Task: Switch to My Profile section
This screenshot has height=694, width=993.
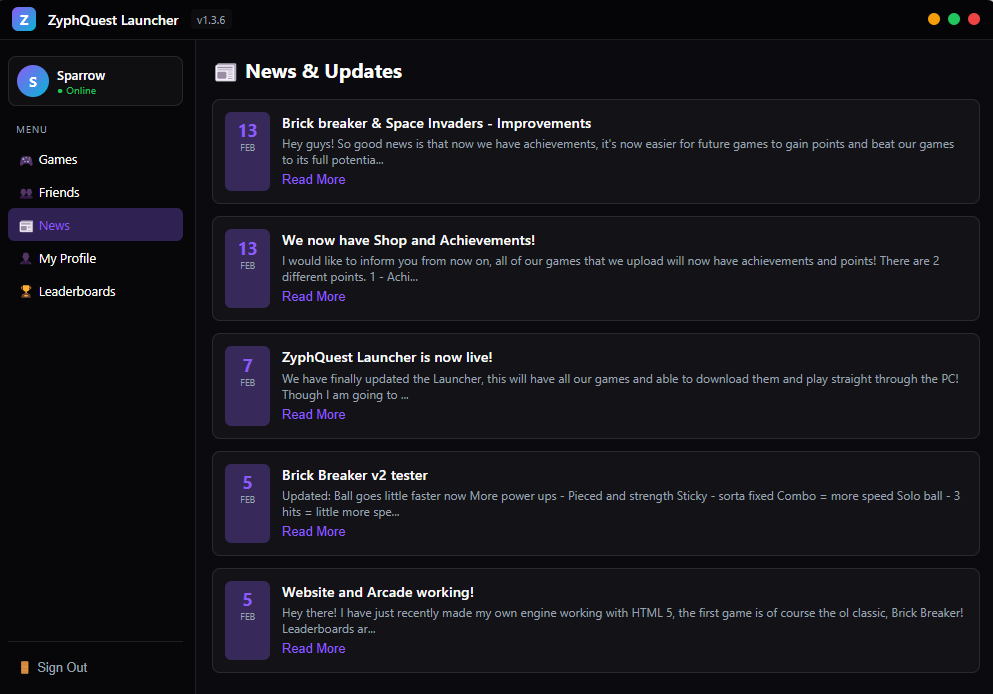Action: tap(70, 258)
